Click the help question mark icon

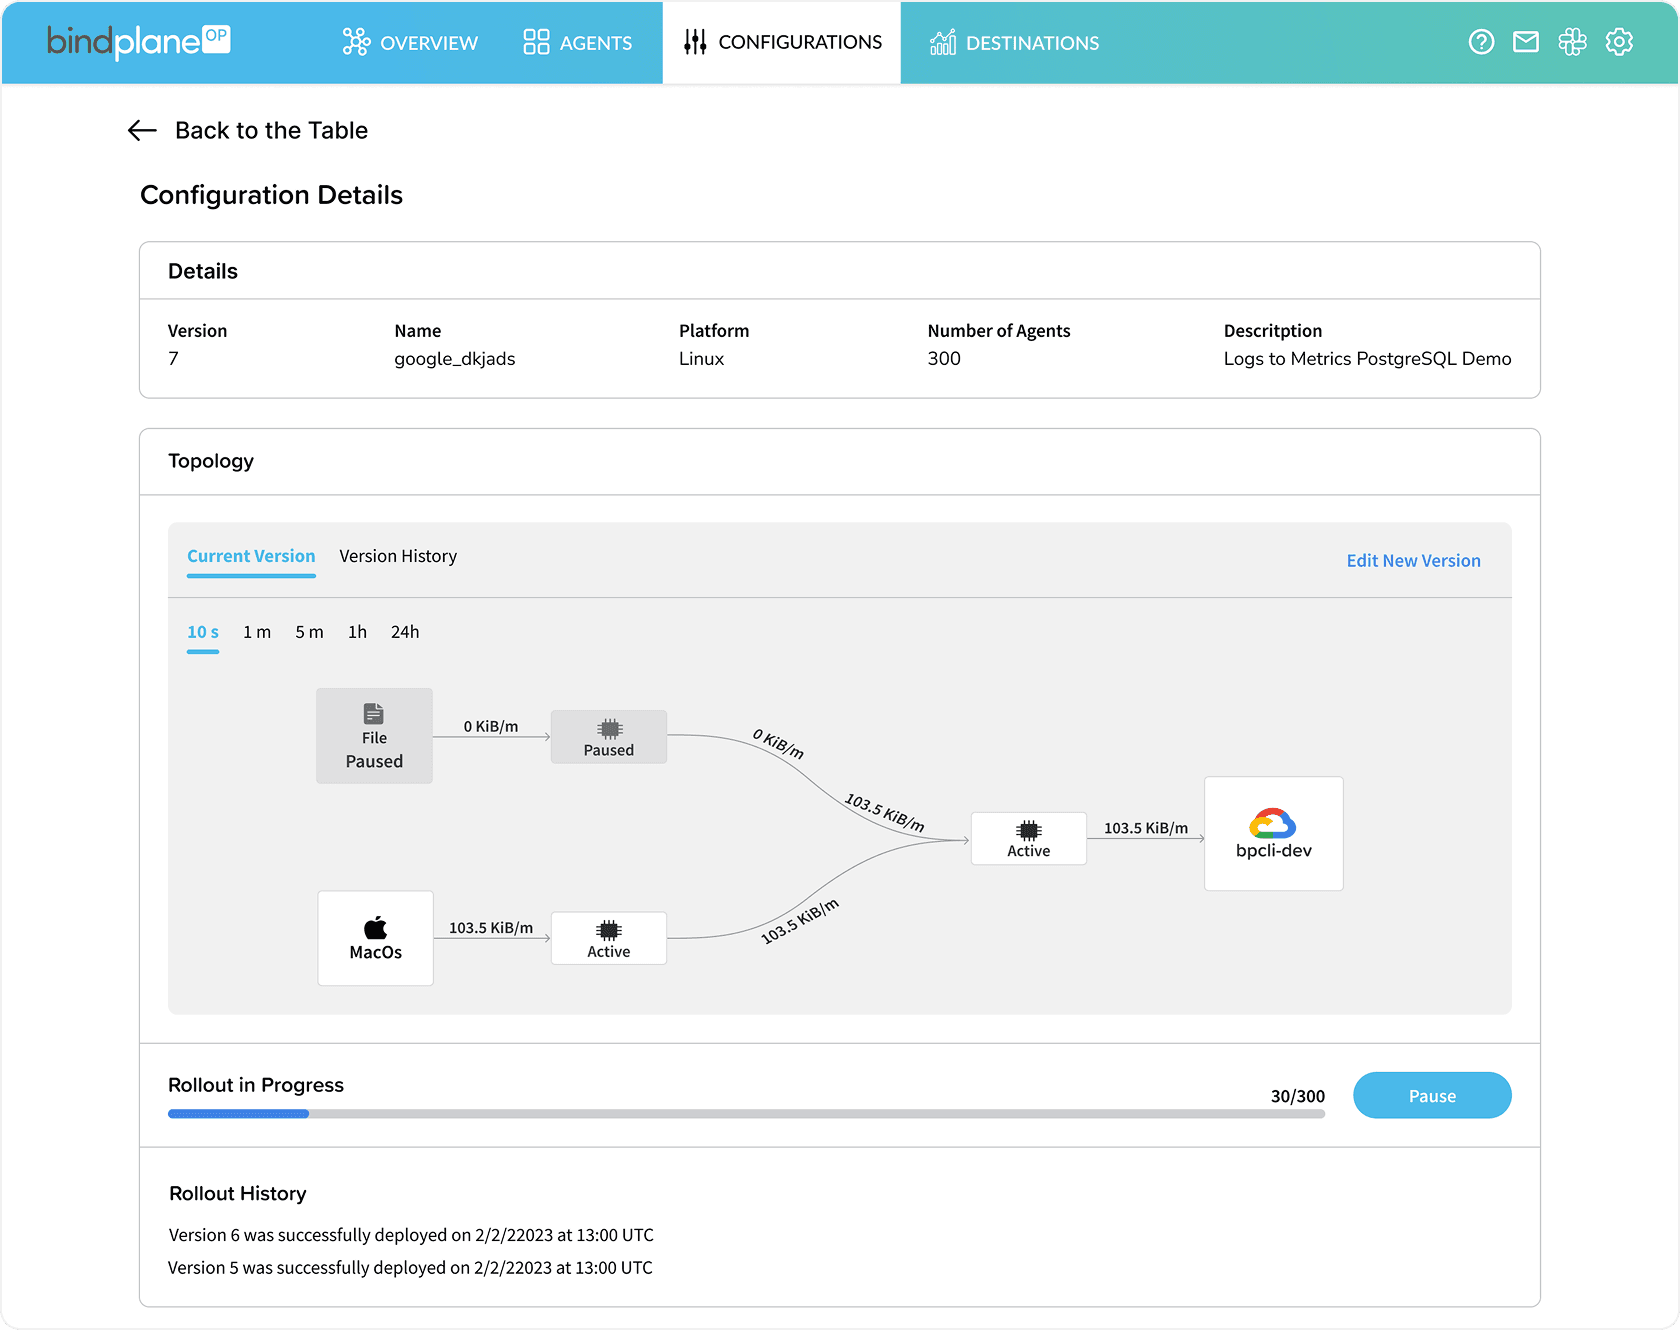point(1481,42)
